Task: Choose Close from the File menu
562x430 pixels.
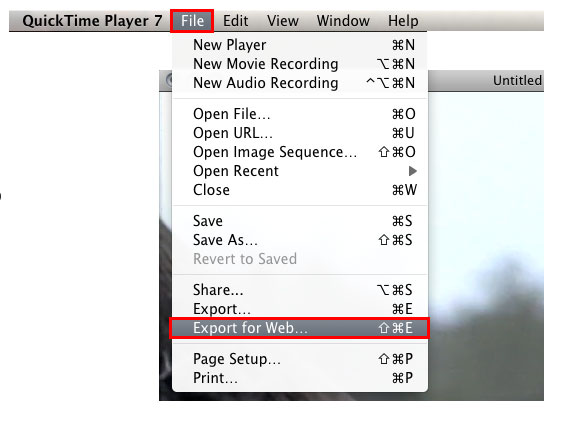Action: coord(300,190)
